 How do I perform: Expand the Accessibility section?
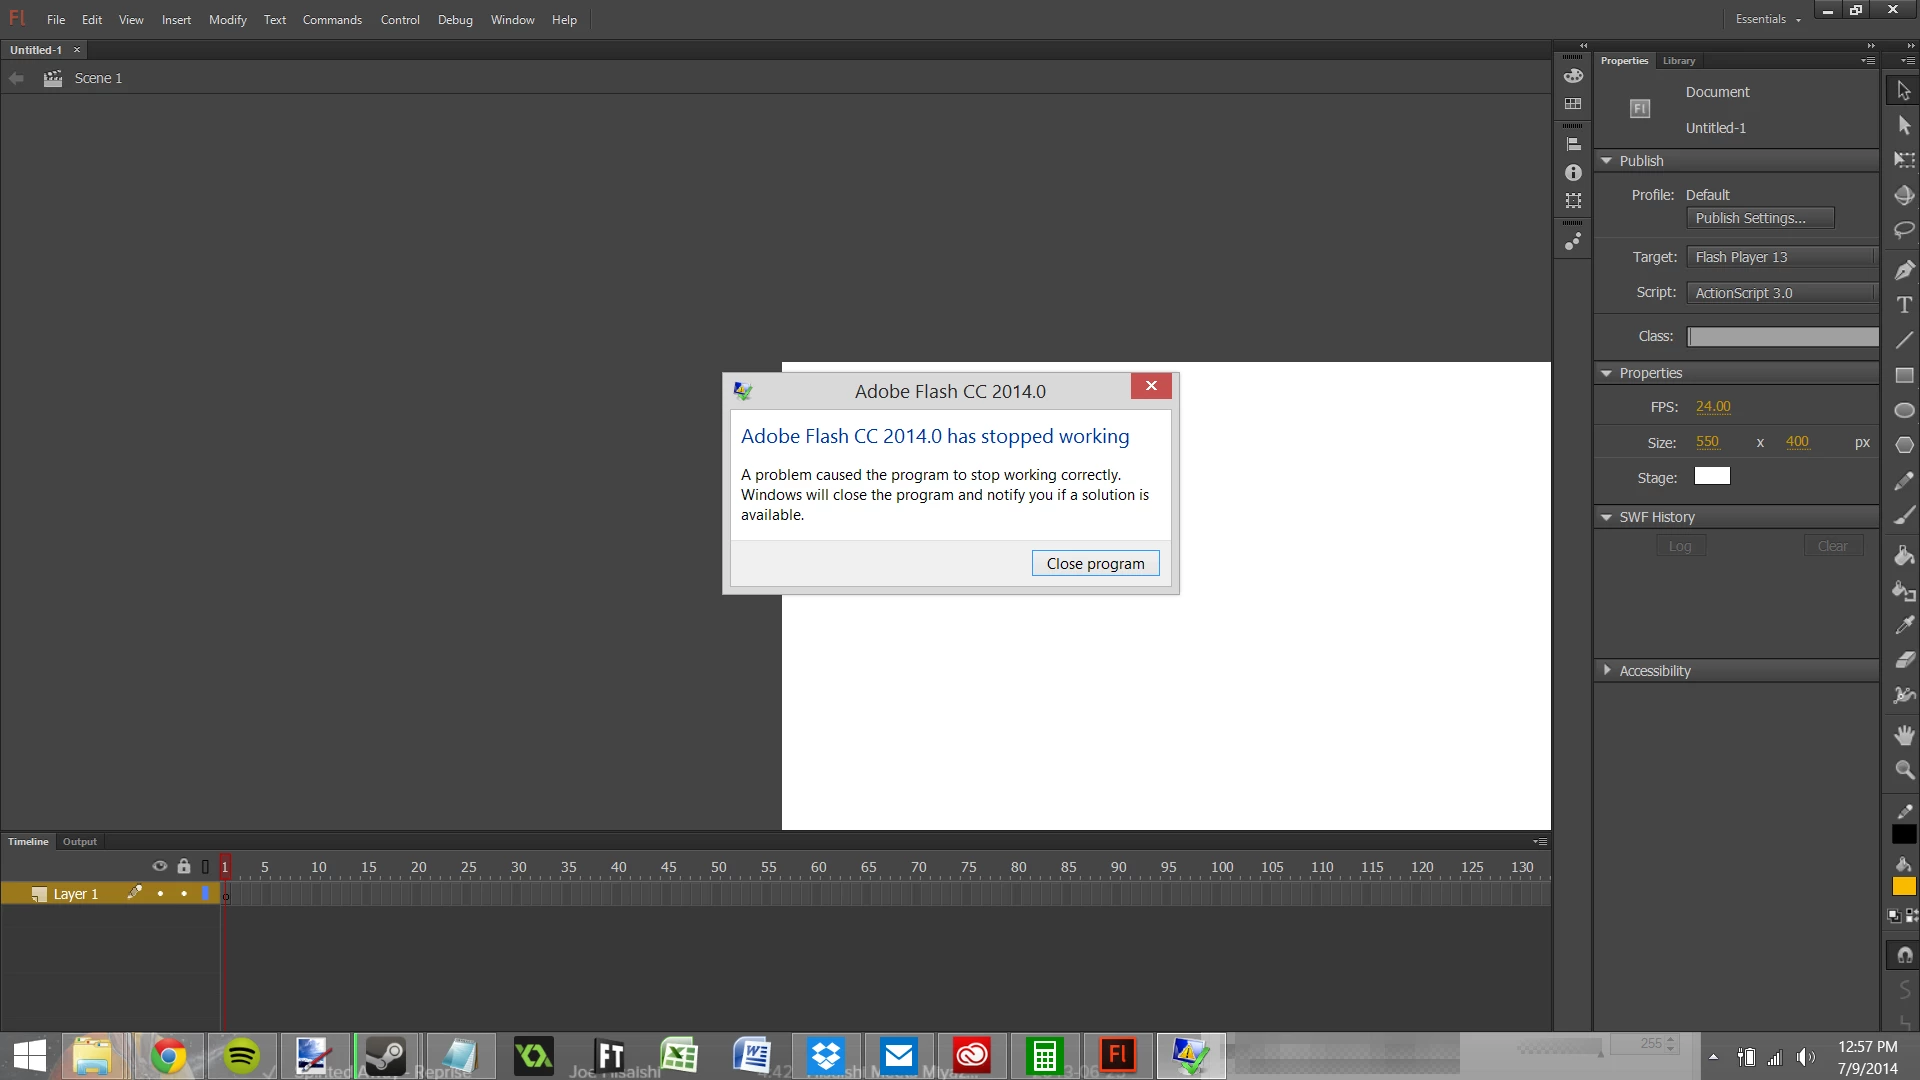[1606, 670]
